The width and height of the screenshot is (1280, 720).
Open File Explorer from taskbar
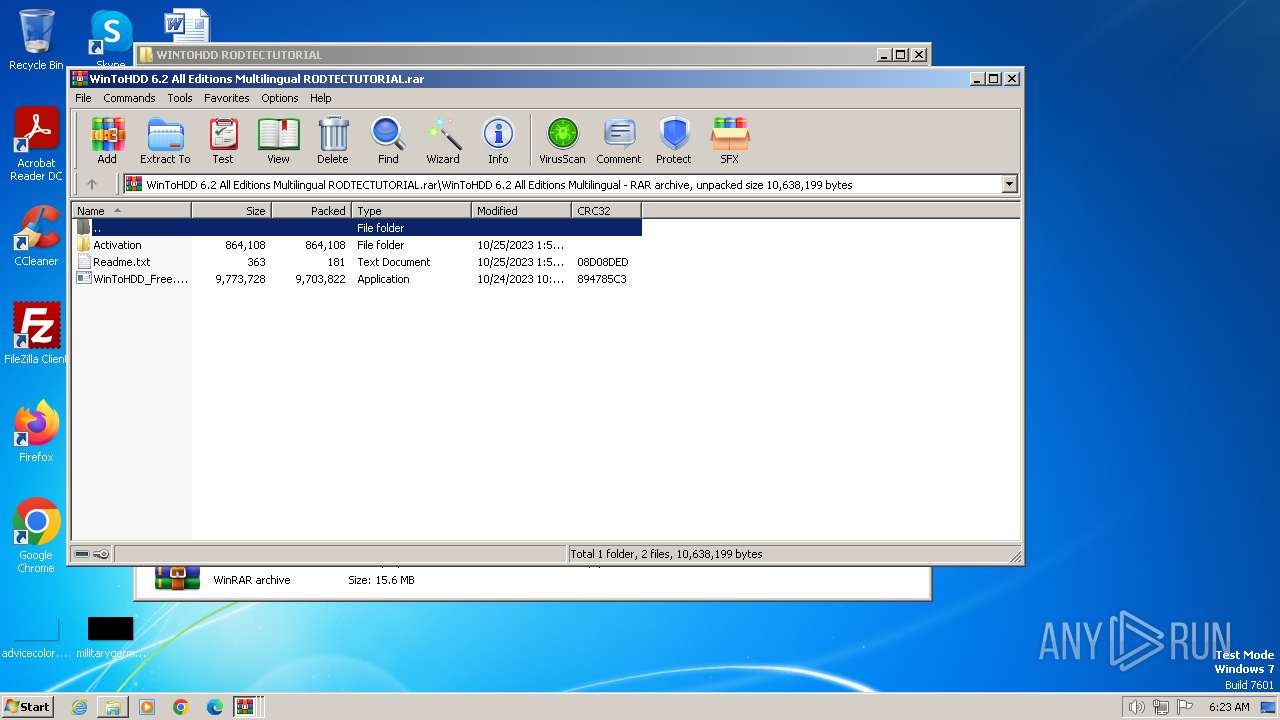113,707
